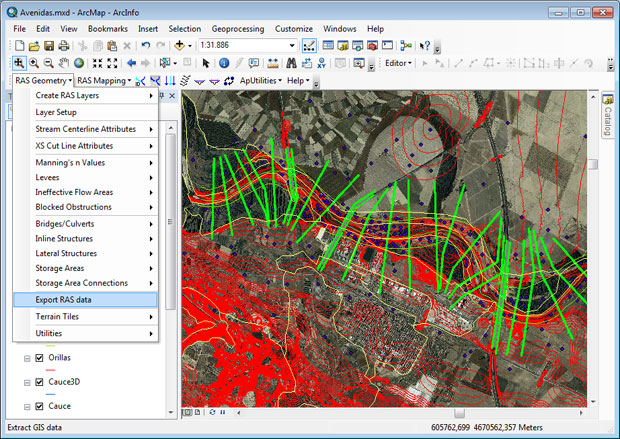Viewport: 620px width, 439px height.
Task: Open the Editor dropdown menu
Action: [x=398, y=63]
